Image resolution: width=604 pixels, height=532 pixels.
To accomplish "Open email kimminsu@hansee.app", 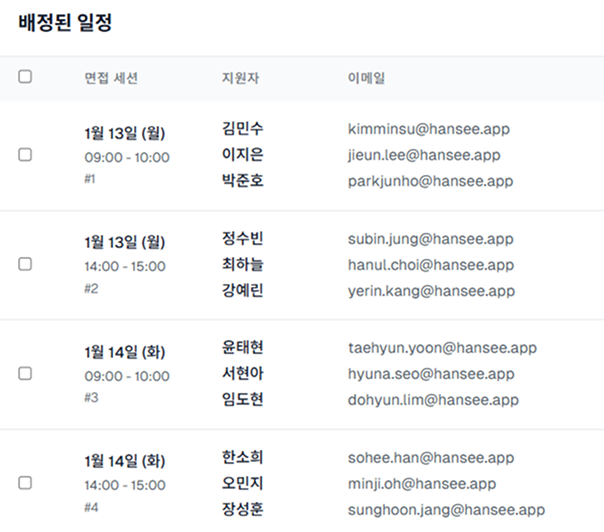I will [x=430, y=129].
